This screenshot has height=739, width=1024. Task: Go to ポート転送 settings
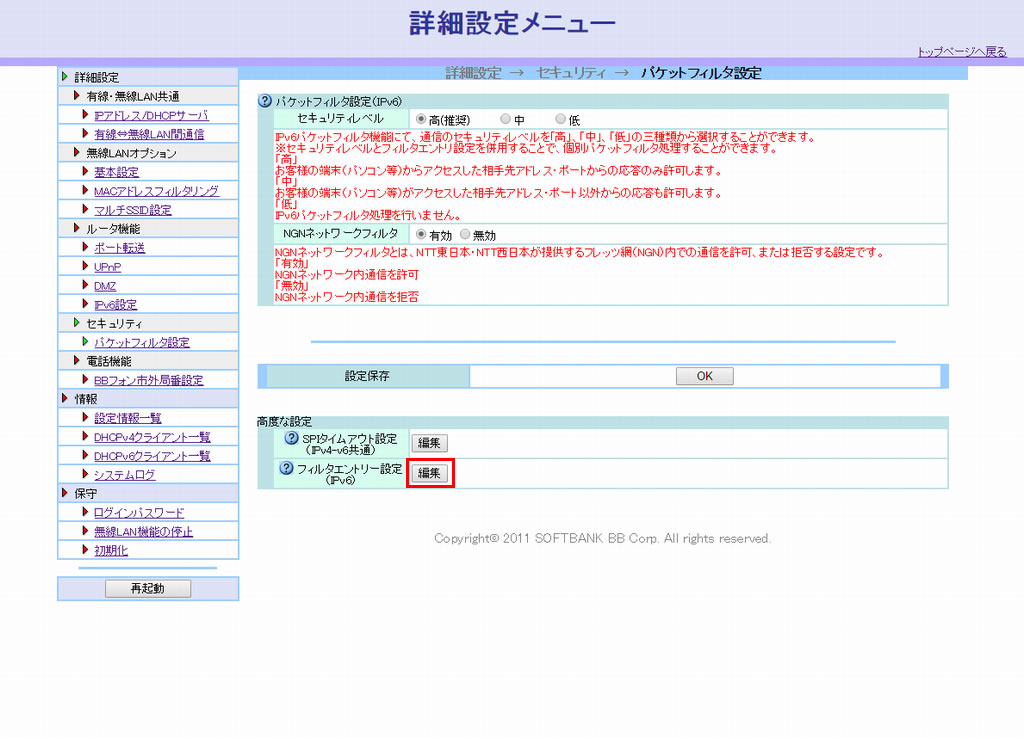pyautogui.click(x=119, y=247)
